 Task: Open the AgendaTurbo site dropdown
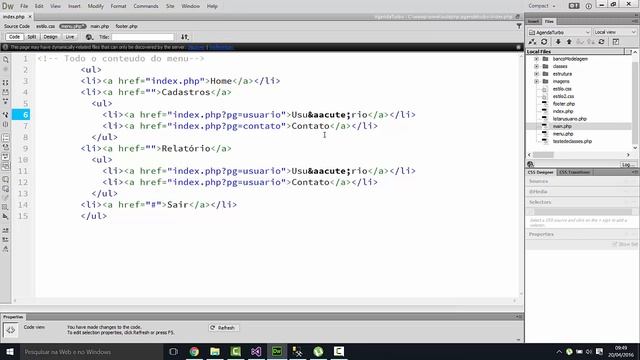pyautogui.click(x=560, y=32)
